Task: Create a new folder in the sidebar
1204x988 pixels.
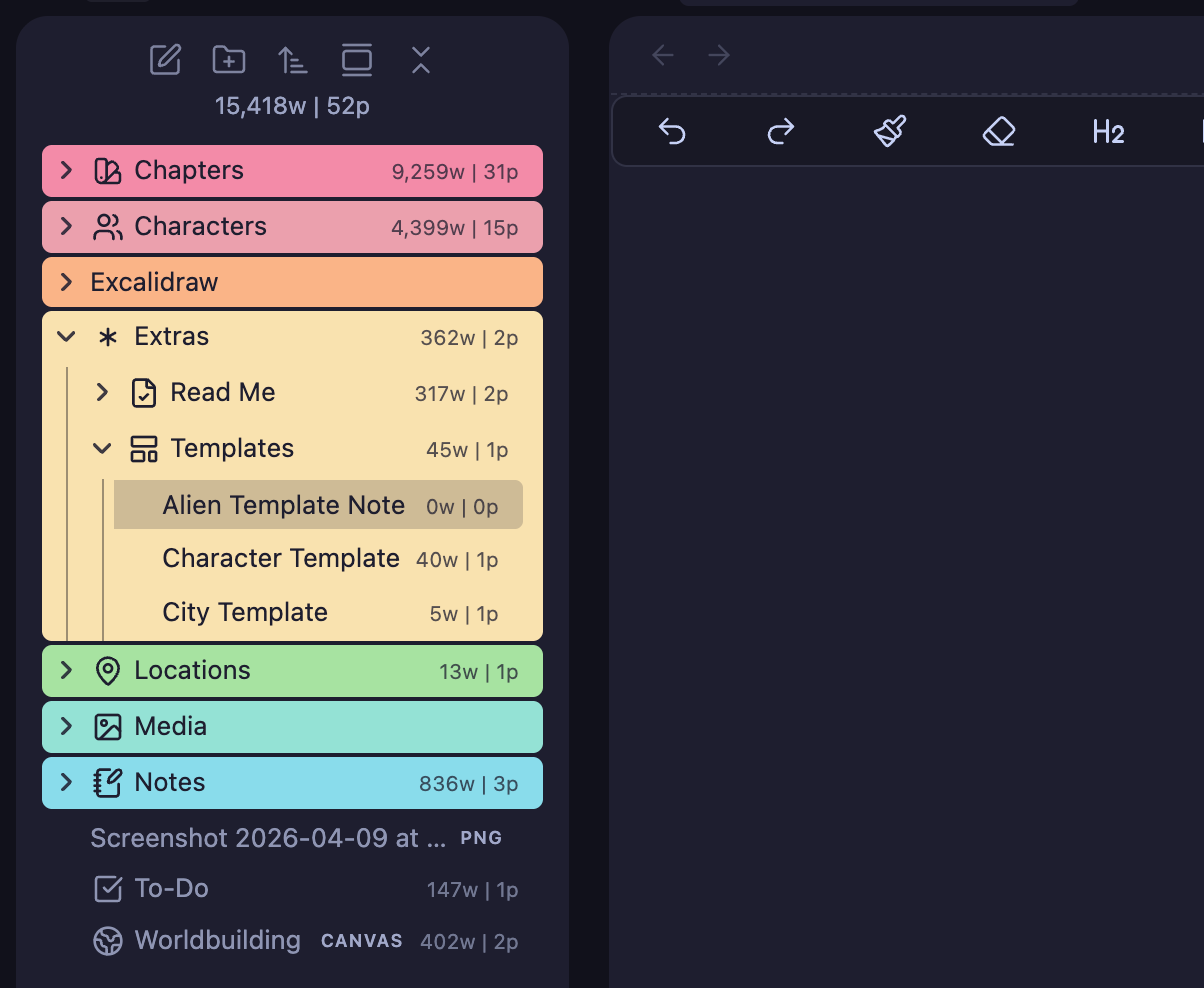Action: point(228,59)
